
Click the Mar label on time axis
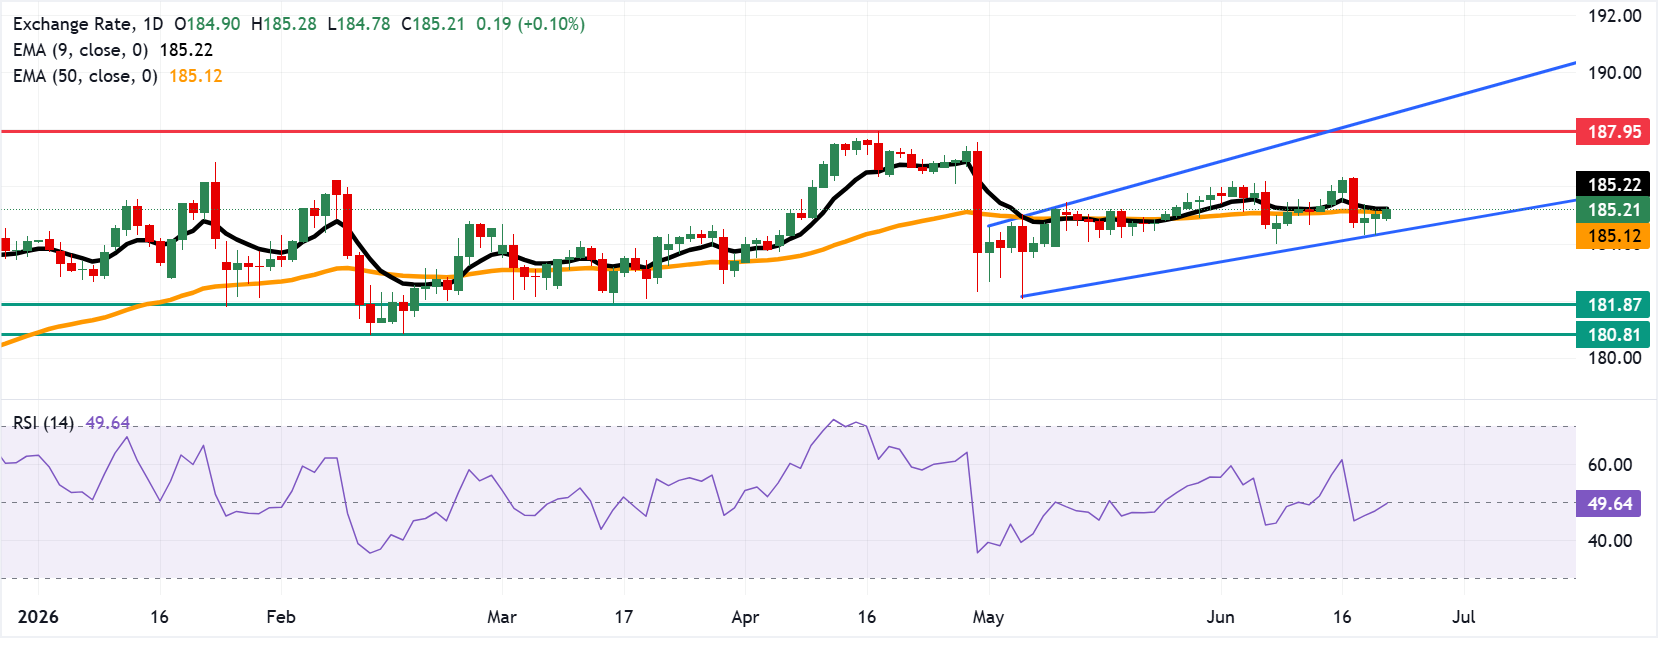[x=502, y=616]
